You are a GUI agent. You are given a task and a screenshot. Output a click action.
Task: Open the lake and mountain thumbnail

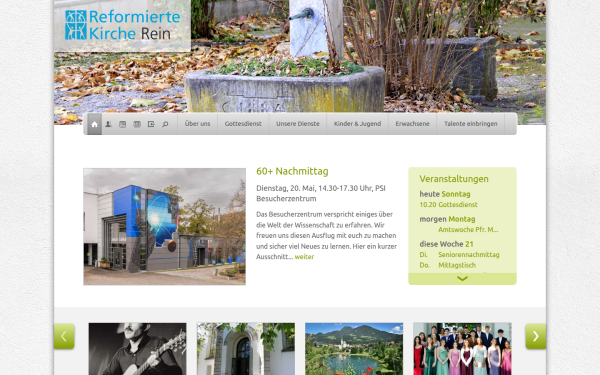point(354,349)
